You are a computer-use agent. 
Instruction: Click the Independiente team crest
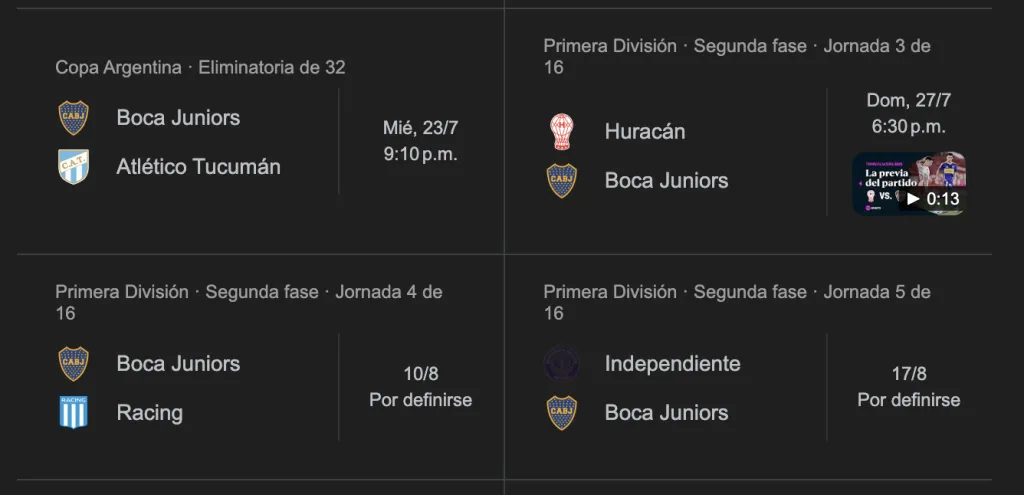[x=561, y=364]
